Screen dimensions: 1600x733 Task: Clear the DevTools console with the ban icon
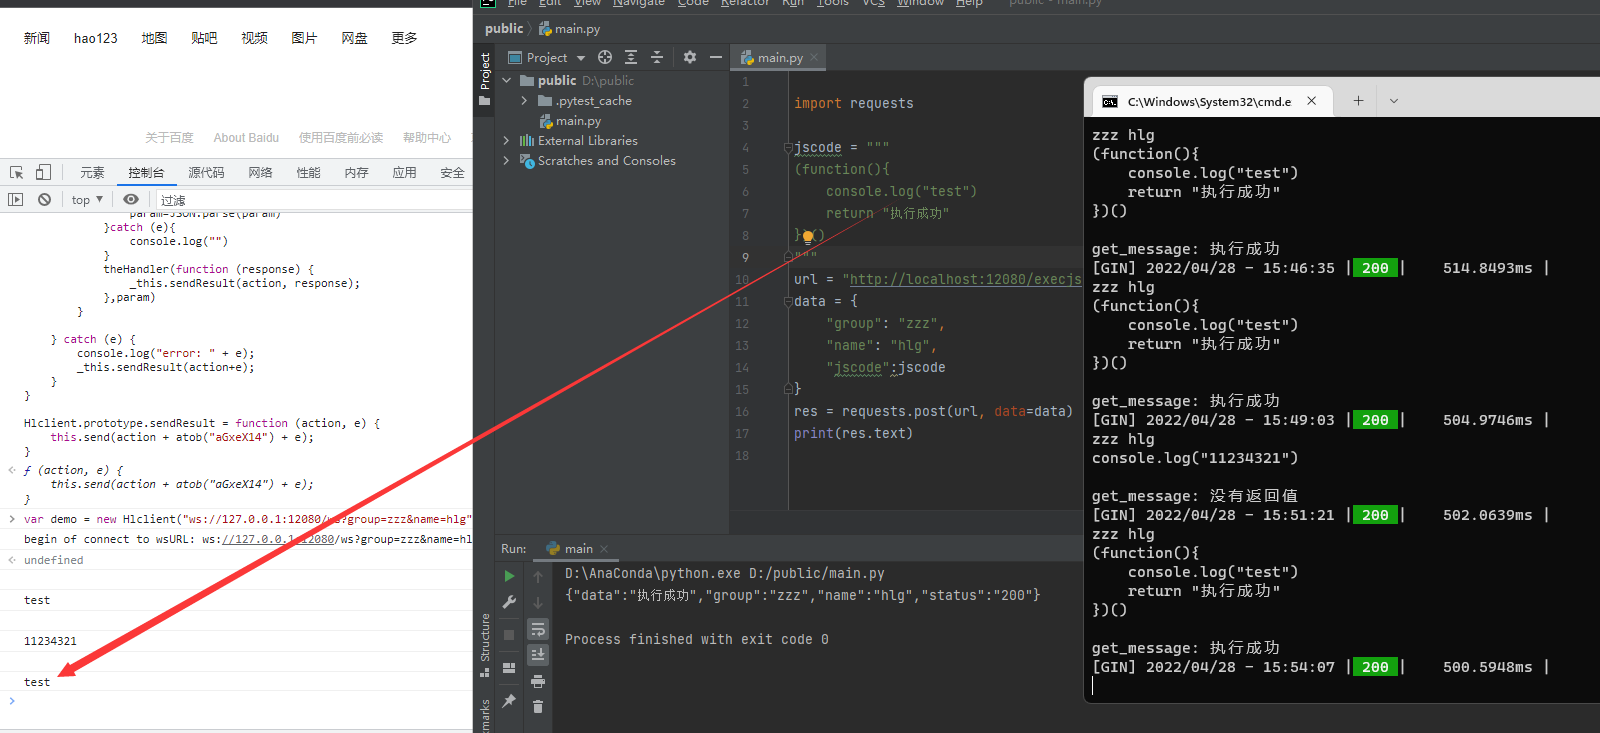coord(44,200)
